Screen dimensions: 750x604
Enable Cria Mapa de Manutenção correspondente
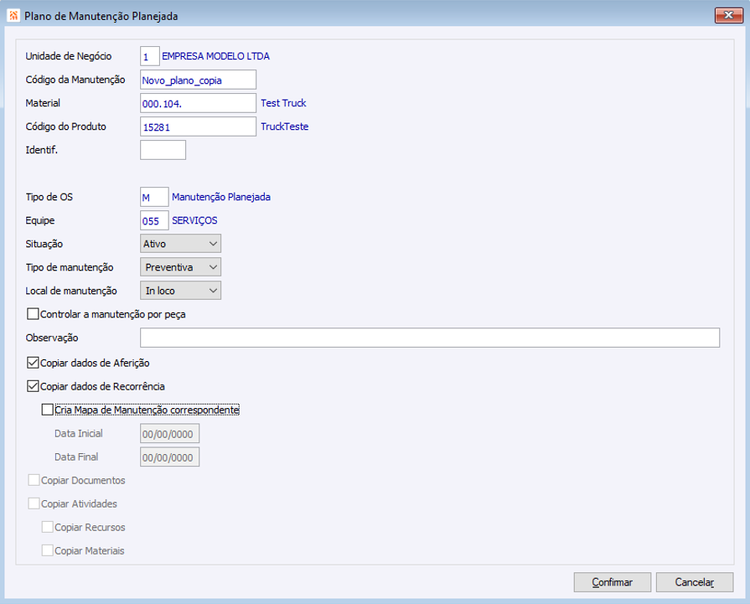(x=47, y=410)
